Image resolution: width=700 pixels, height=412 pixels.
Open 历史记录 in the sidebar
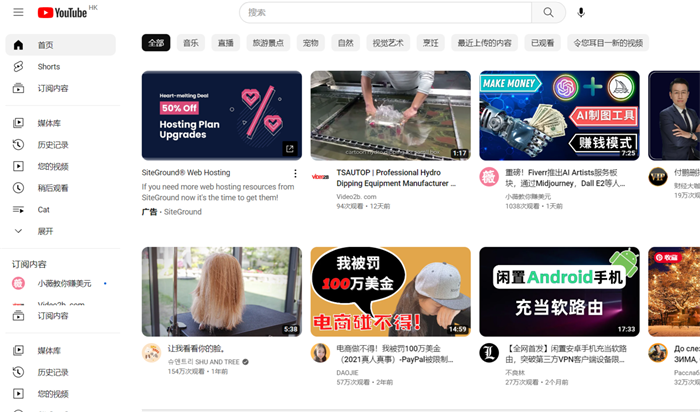[x=52, y=145]
